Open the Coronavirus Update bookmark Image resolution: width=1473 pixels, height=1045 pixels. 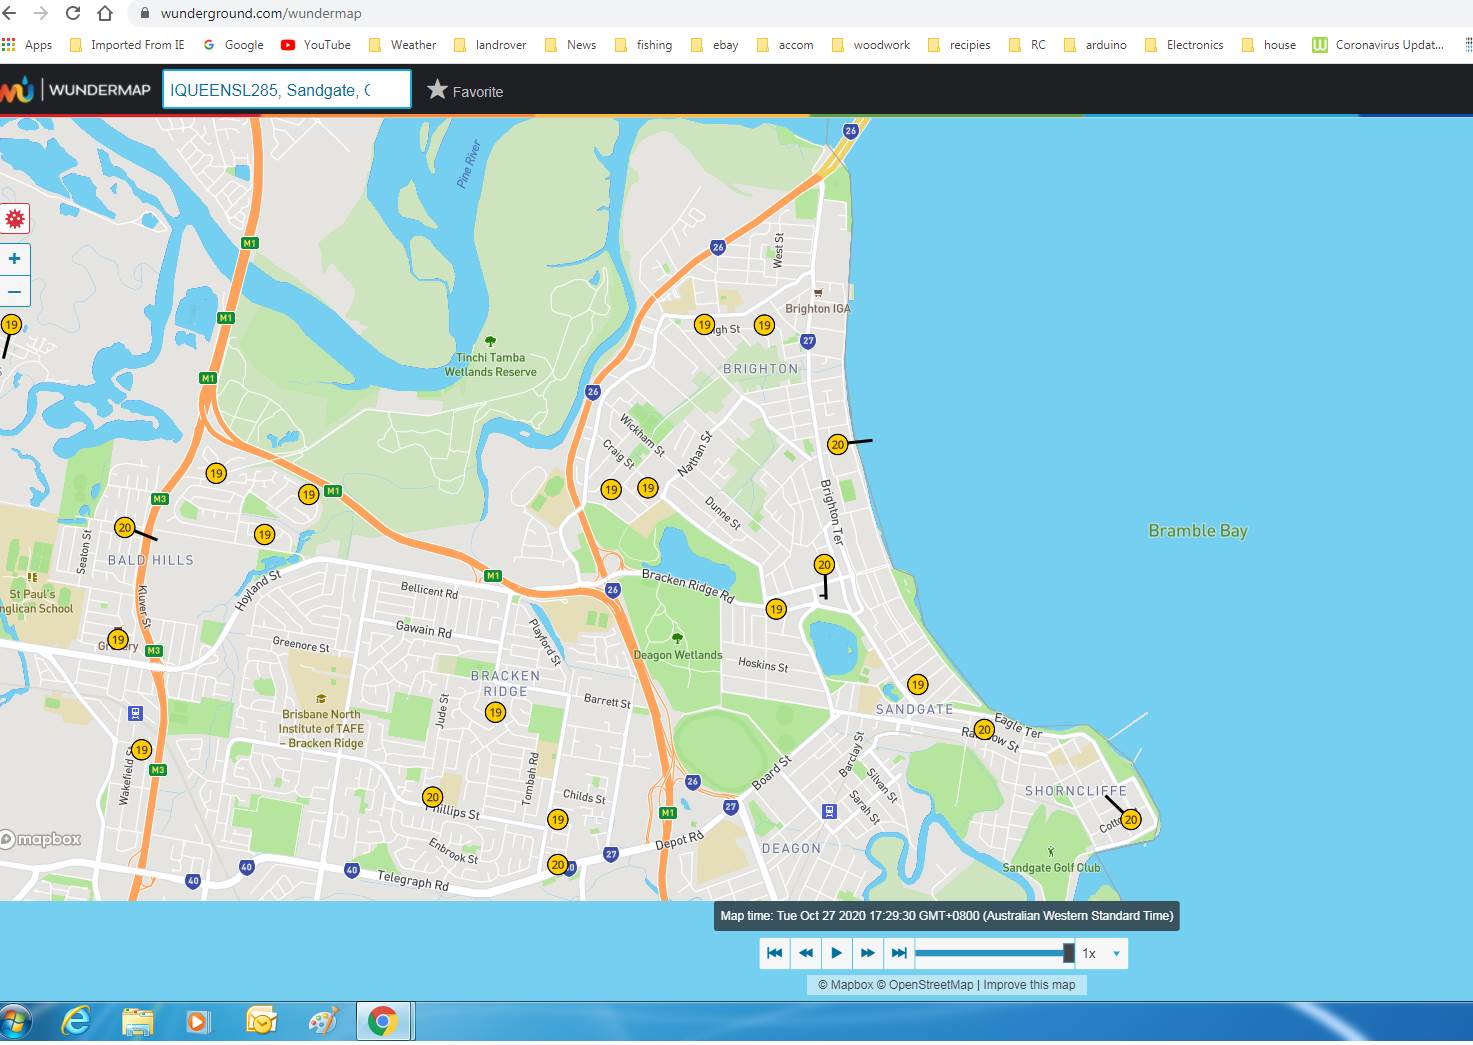pyautogui.click(x=1378, y=45)
